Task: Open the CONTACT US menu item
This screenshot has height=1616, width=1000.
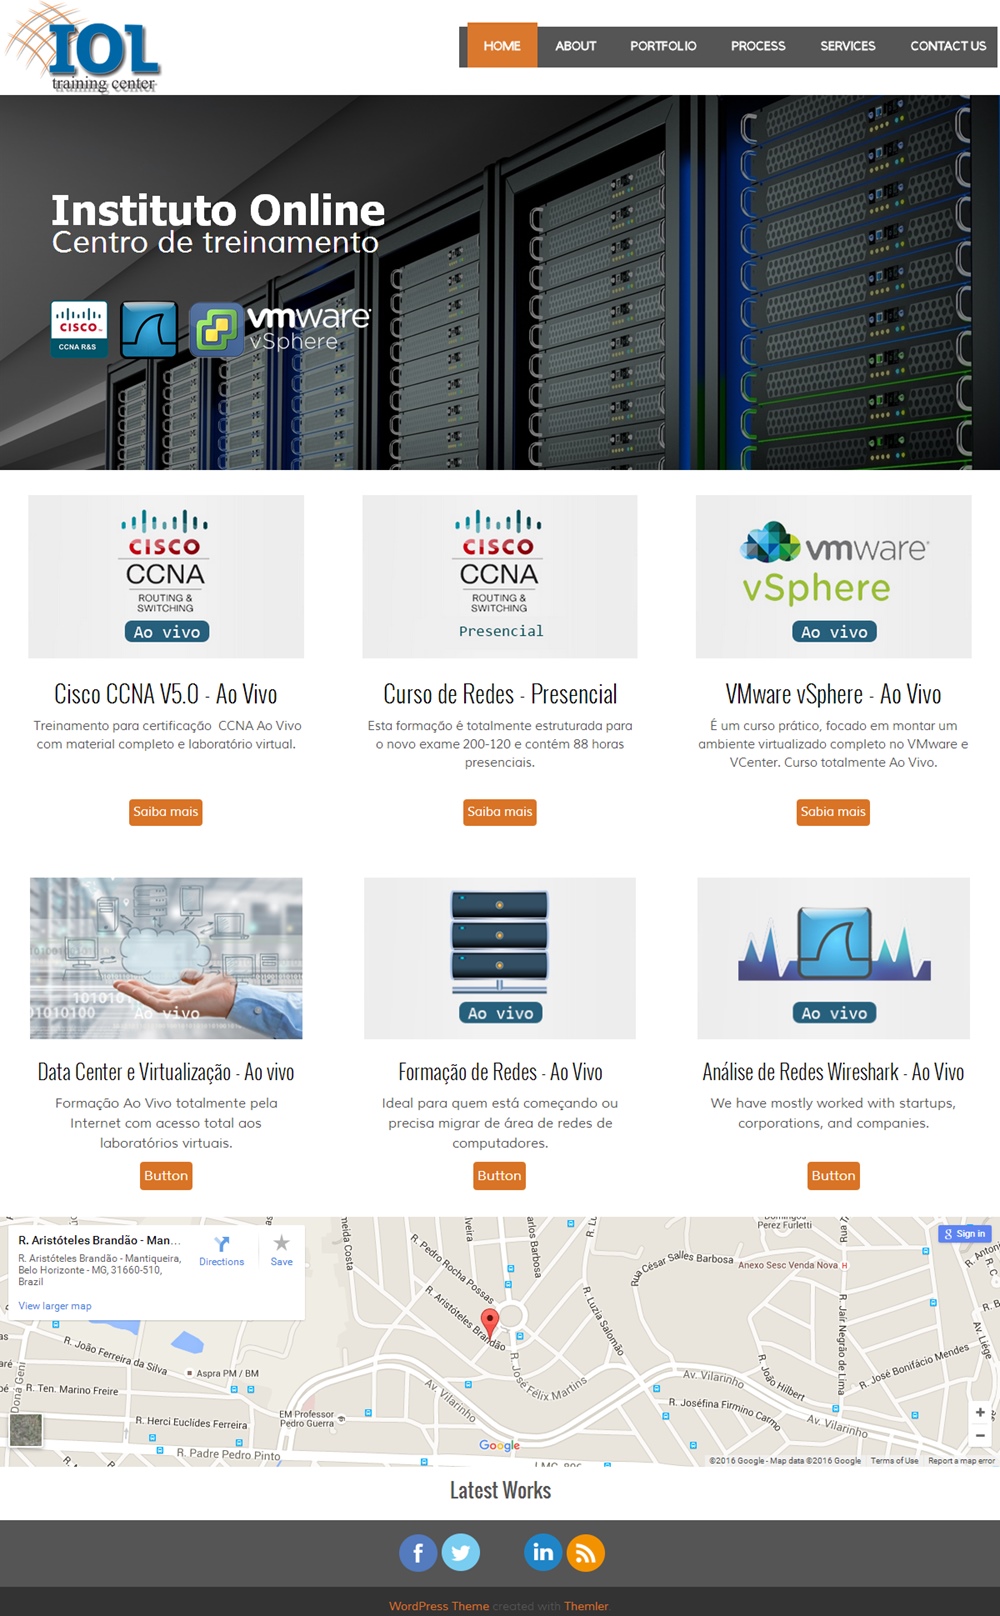Action: (x=948, y=46)
